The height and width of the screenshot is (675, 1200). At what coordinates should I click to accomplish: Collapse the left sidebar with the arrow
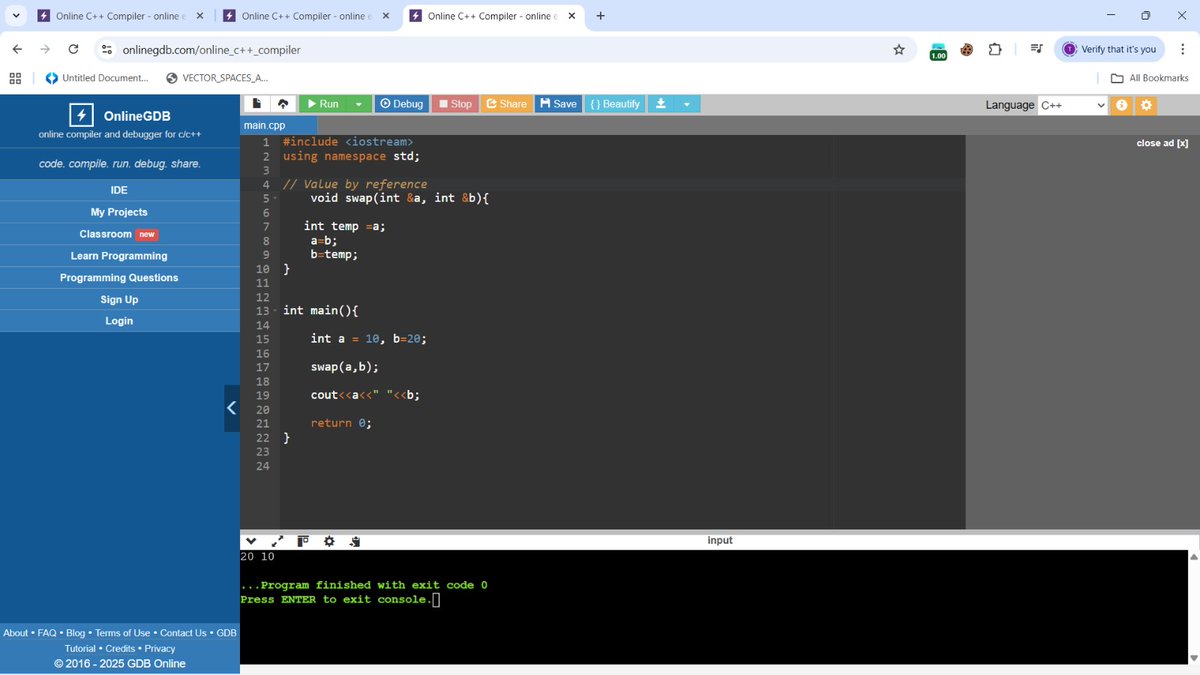click(230, 408)
